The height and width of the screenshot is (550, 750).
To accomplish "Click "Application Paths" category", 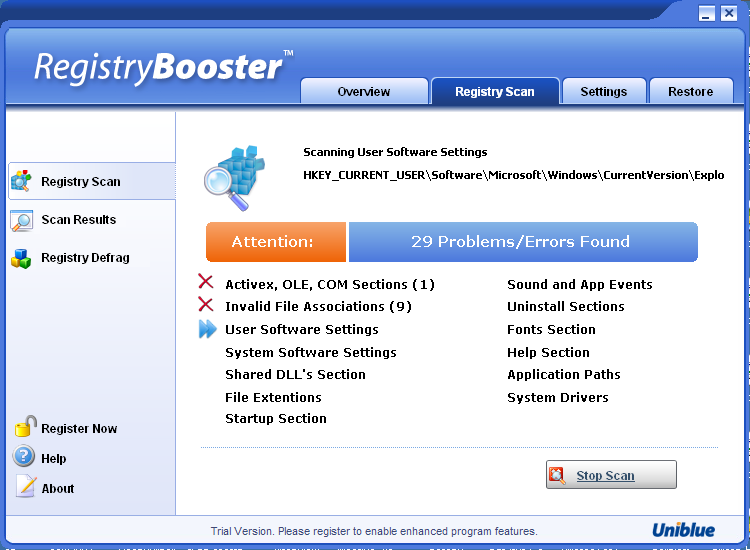I will [564, 374].
